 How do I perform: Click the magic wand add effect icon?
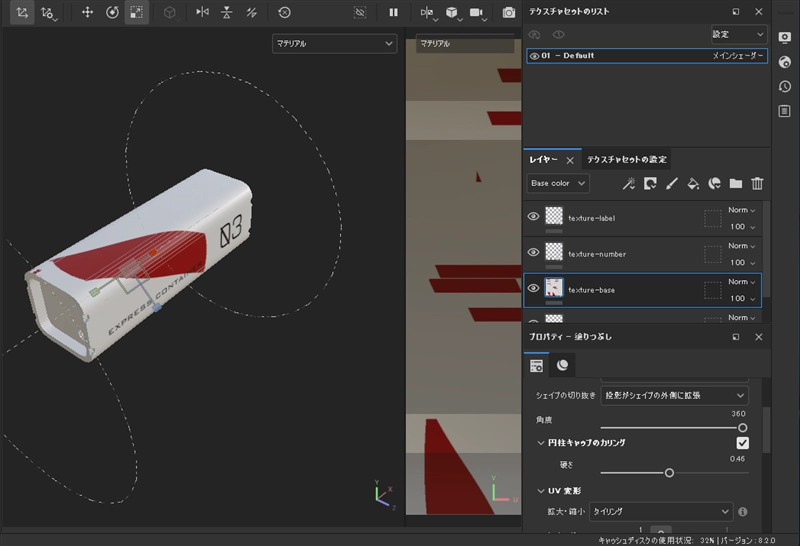click(x=628, y=184)
